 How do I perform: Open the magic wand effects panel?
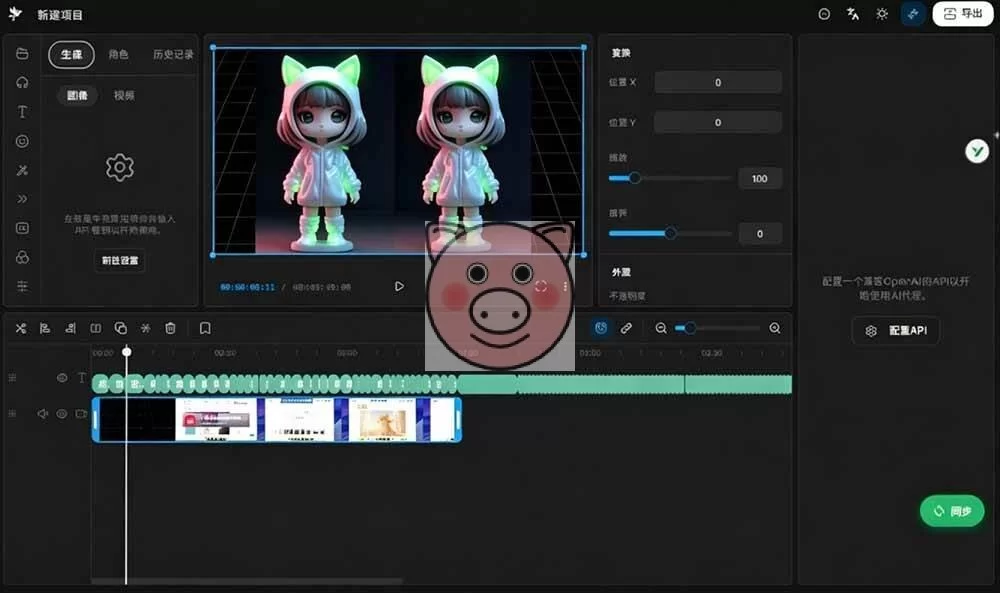[22, 170]
